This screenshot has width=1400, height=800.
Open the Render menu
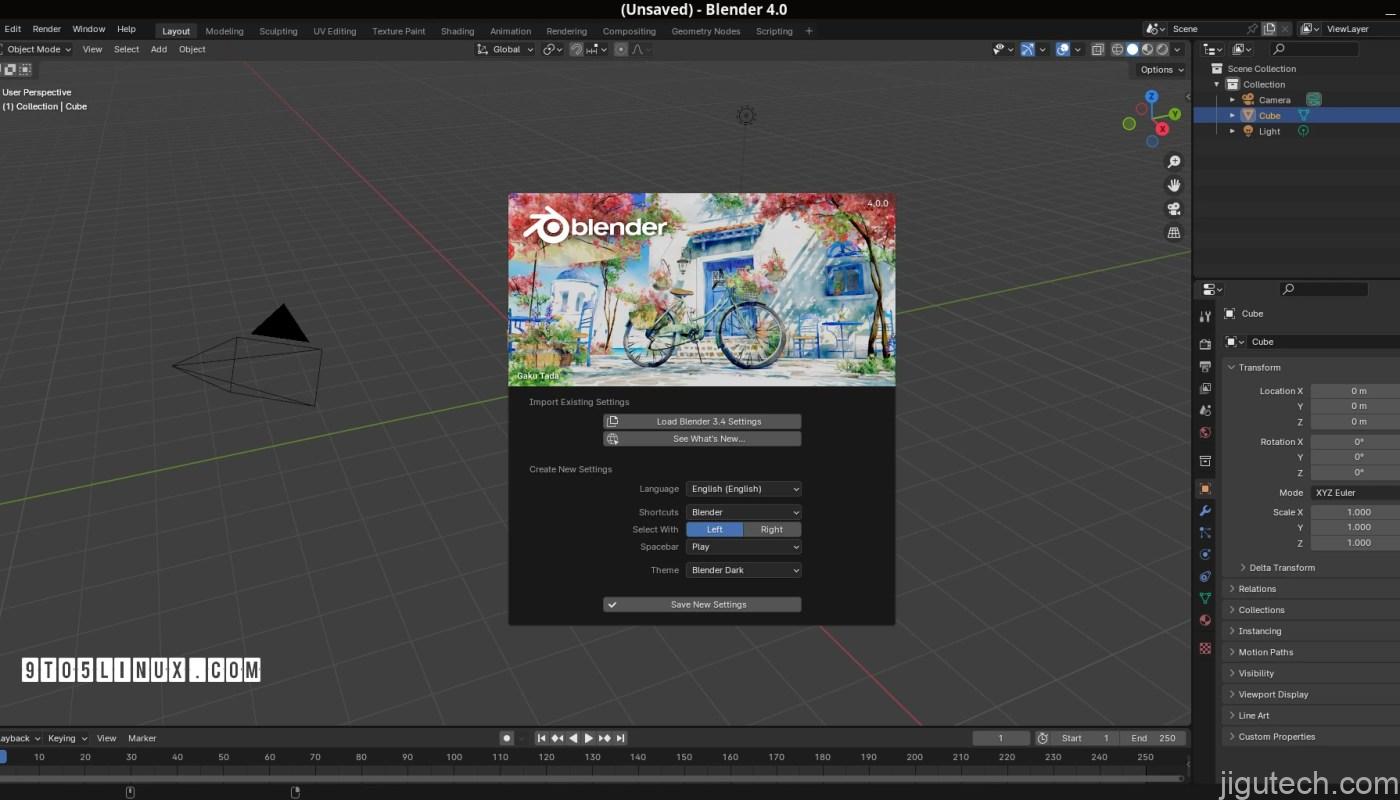pos(46,29)
